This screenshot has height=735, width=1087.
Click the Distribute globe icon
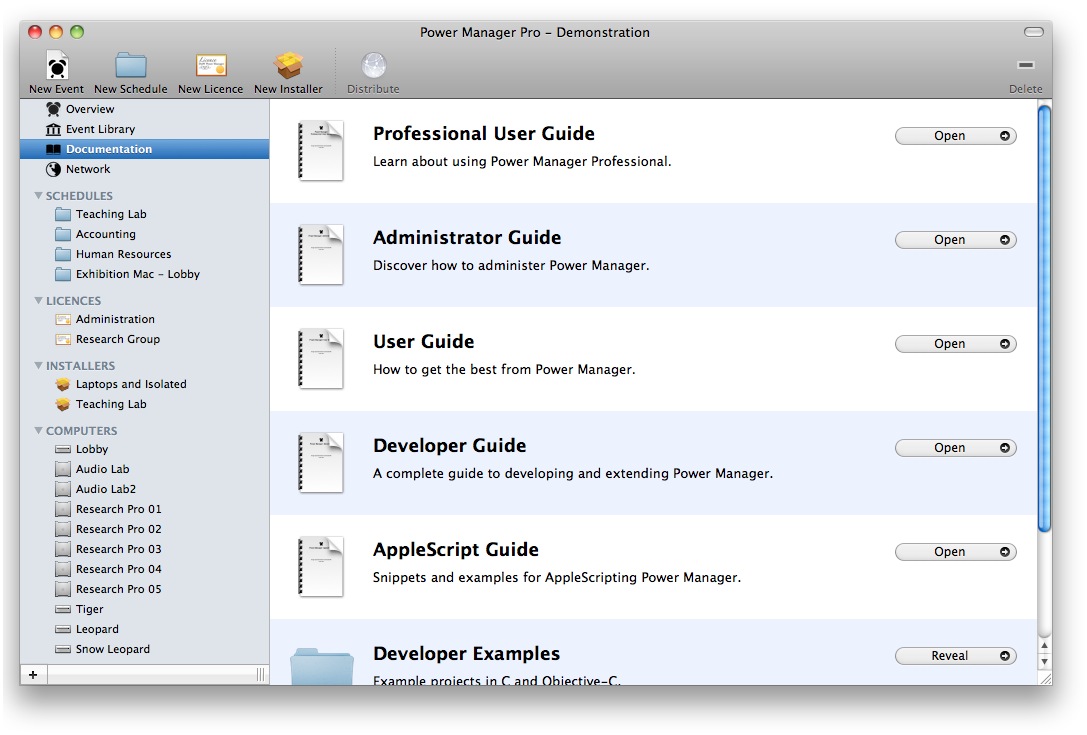pos(374,66)
